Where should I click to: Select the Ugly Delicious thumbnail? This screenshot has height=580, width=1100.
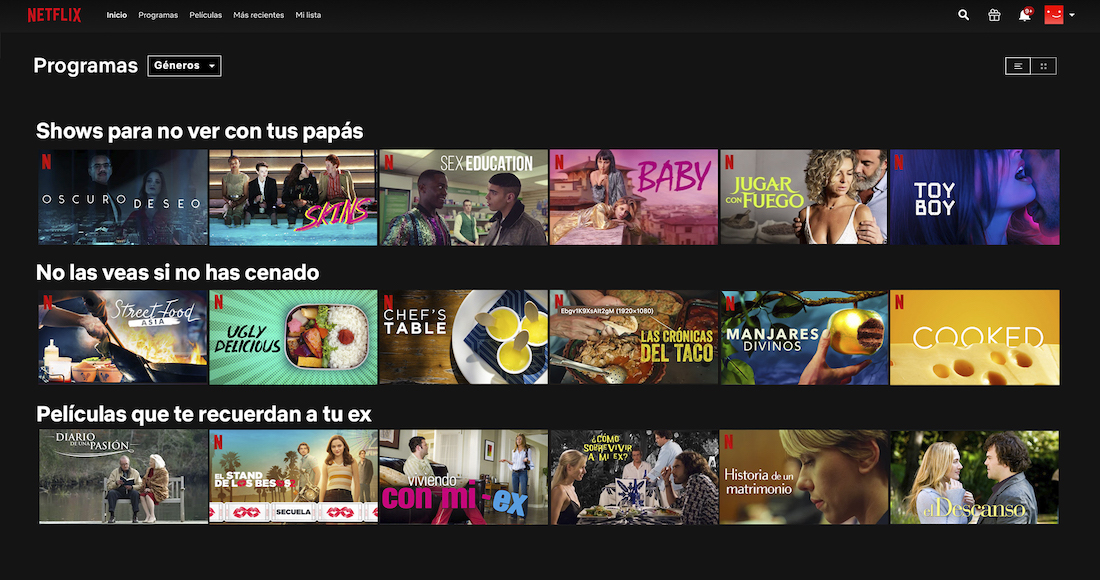pyautogui.click(x=293, y=337)
